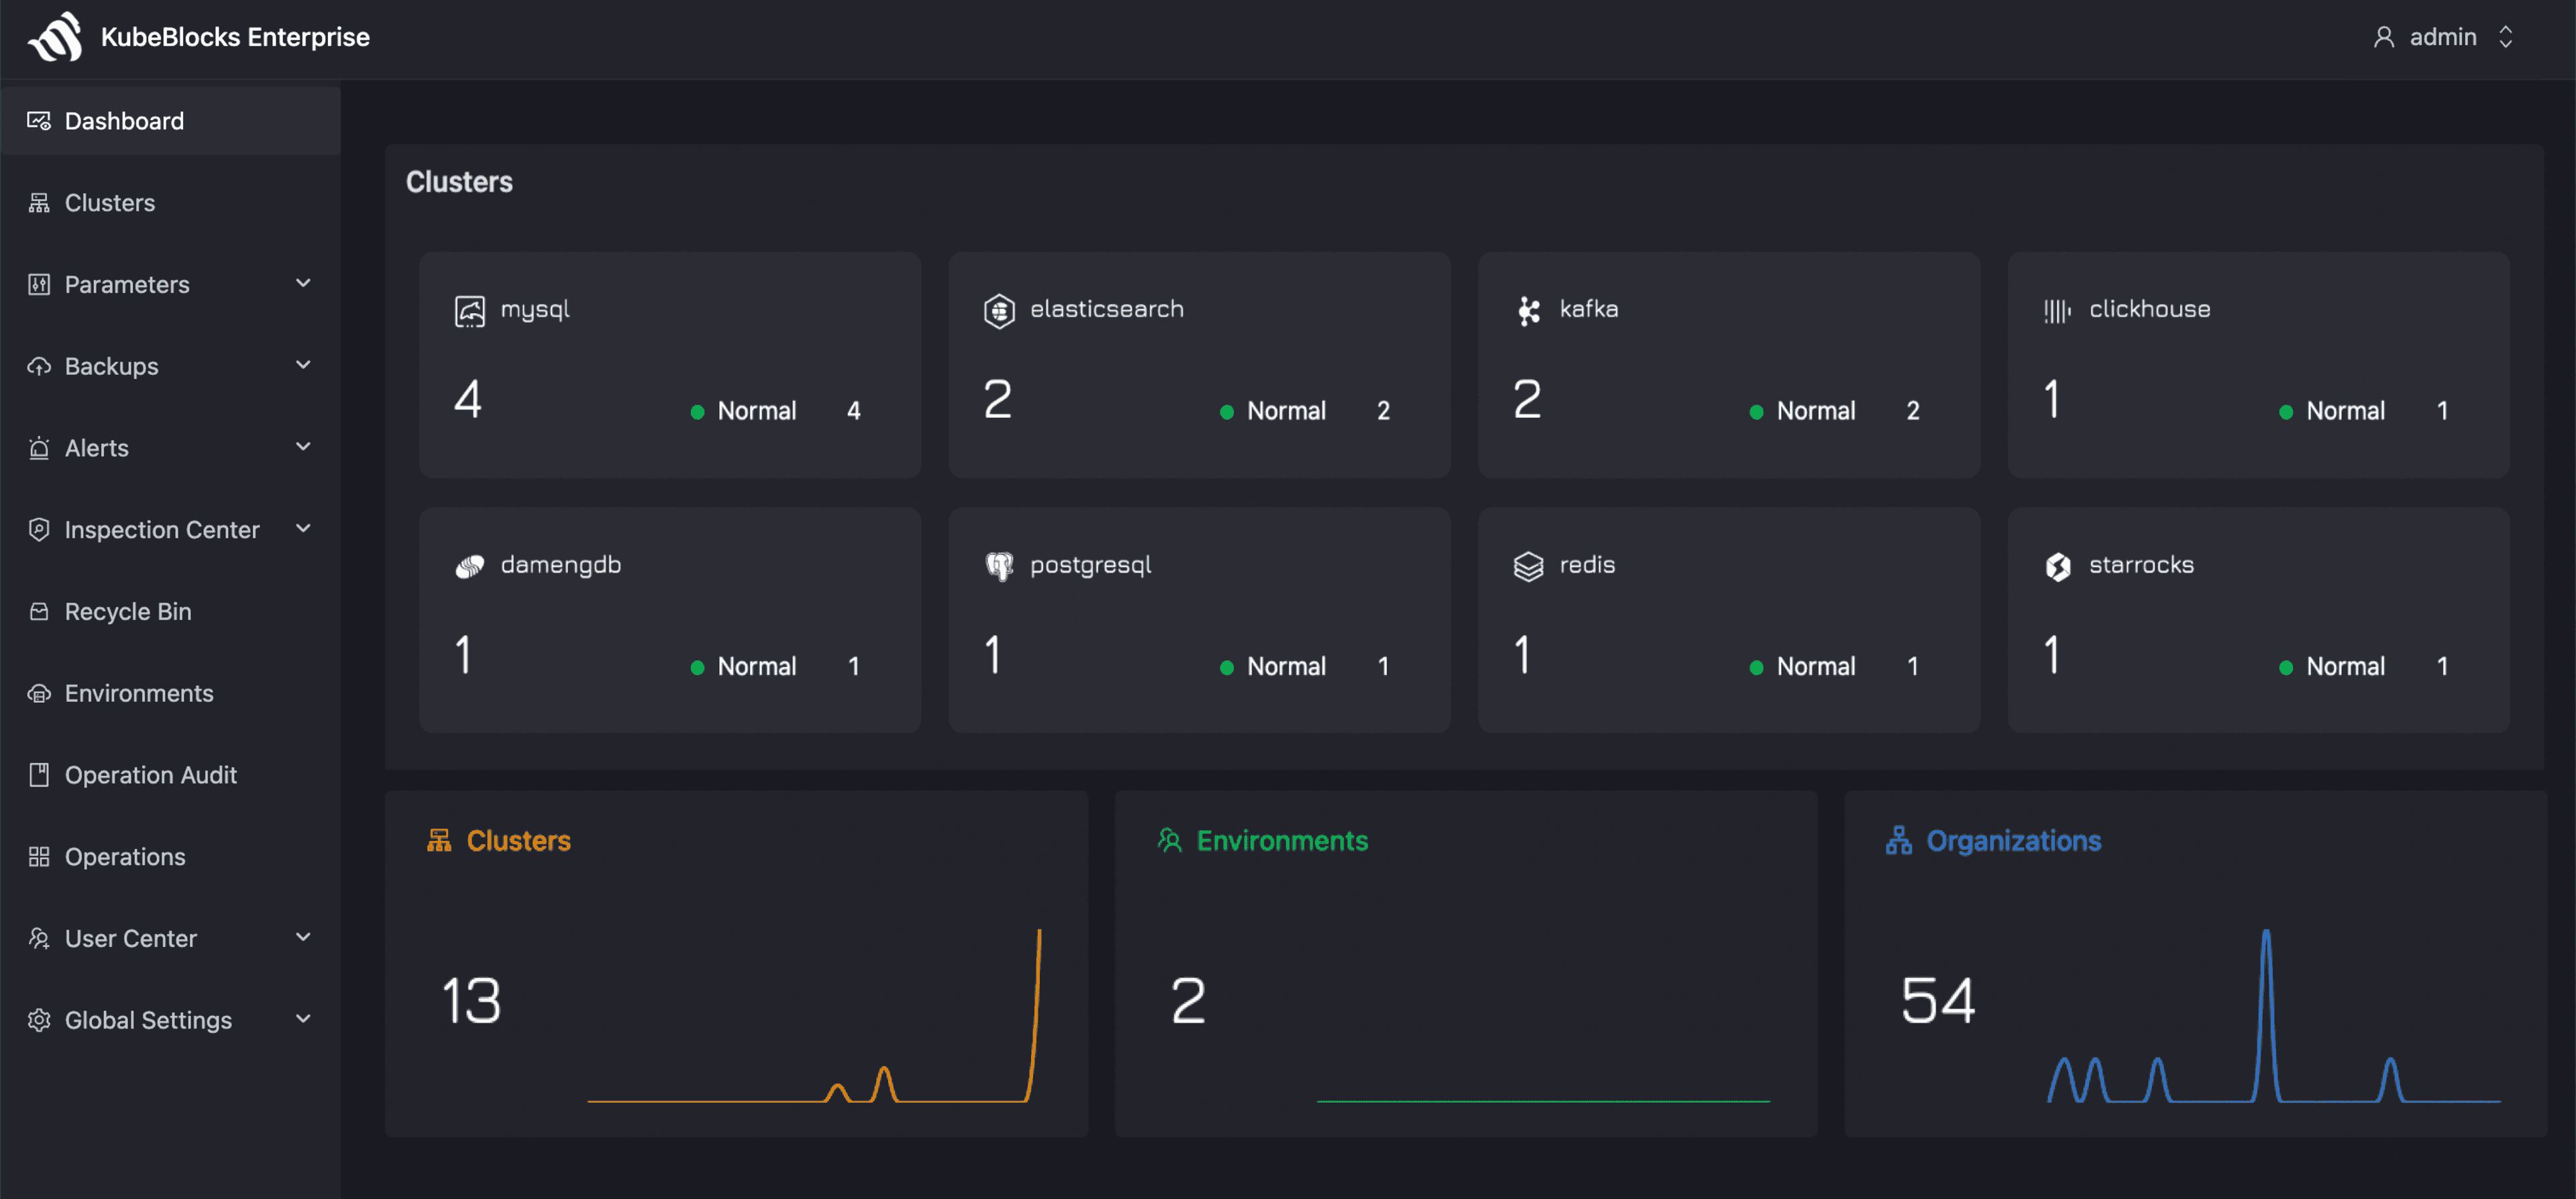2576x1199 pixels.
Task: Expand the Backups menu chevron
Action: [303, 365]
